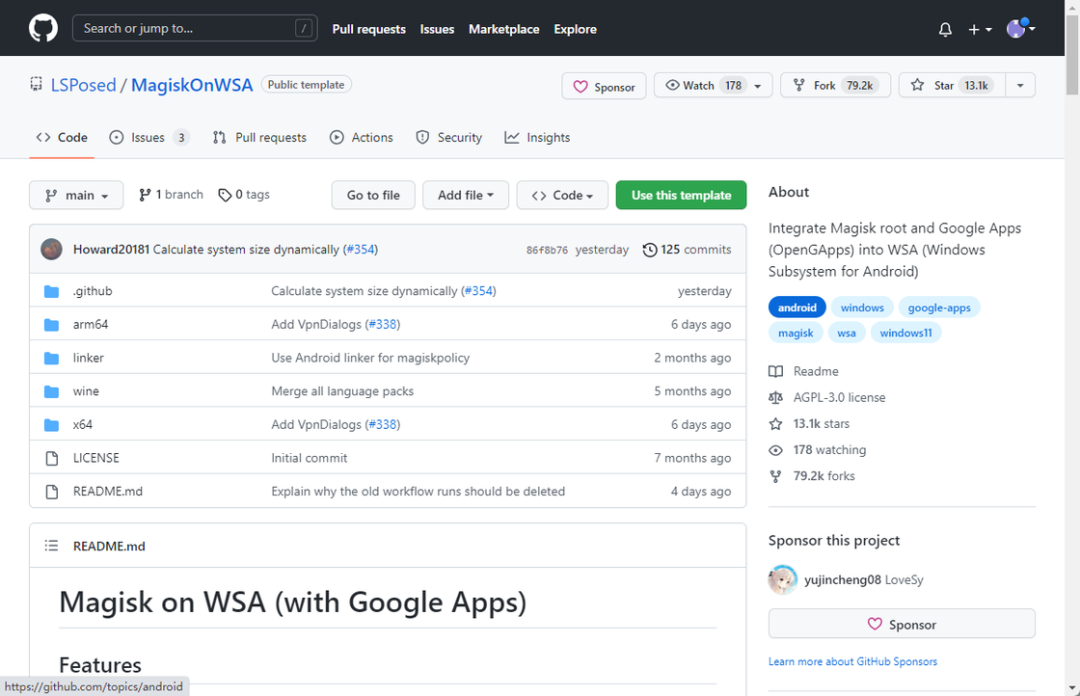Select the windows11 topic tag
Image resolution: width=1080 pixels, height=696 pixels.
click(905, 333)
